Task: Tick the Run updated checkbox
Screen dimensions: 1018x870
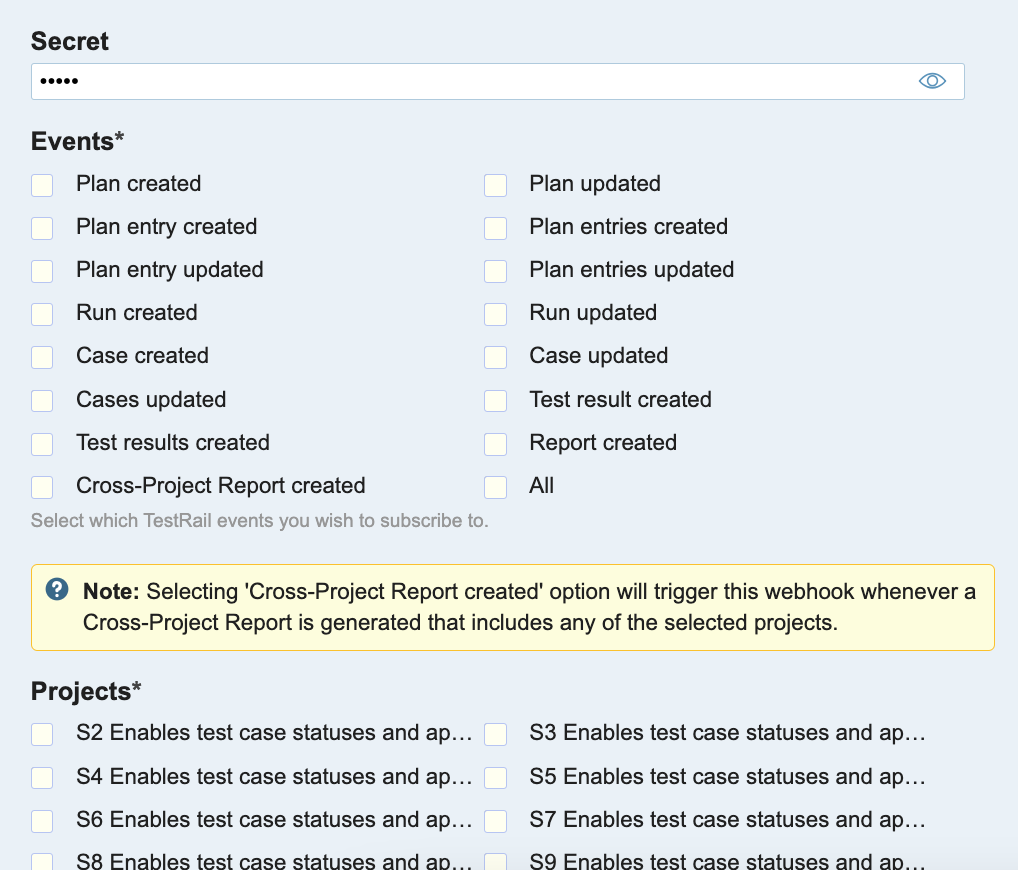Action: 495,314
